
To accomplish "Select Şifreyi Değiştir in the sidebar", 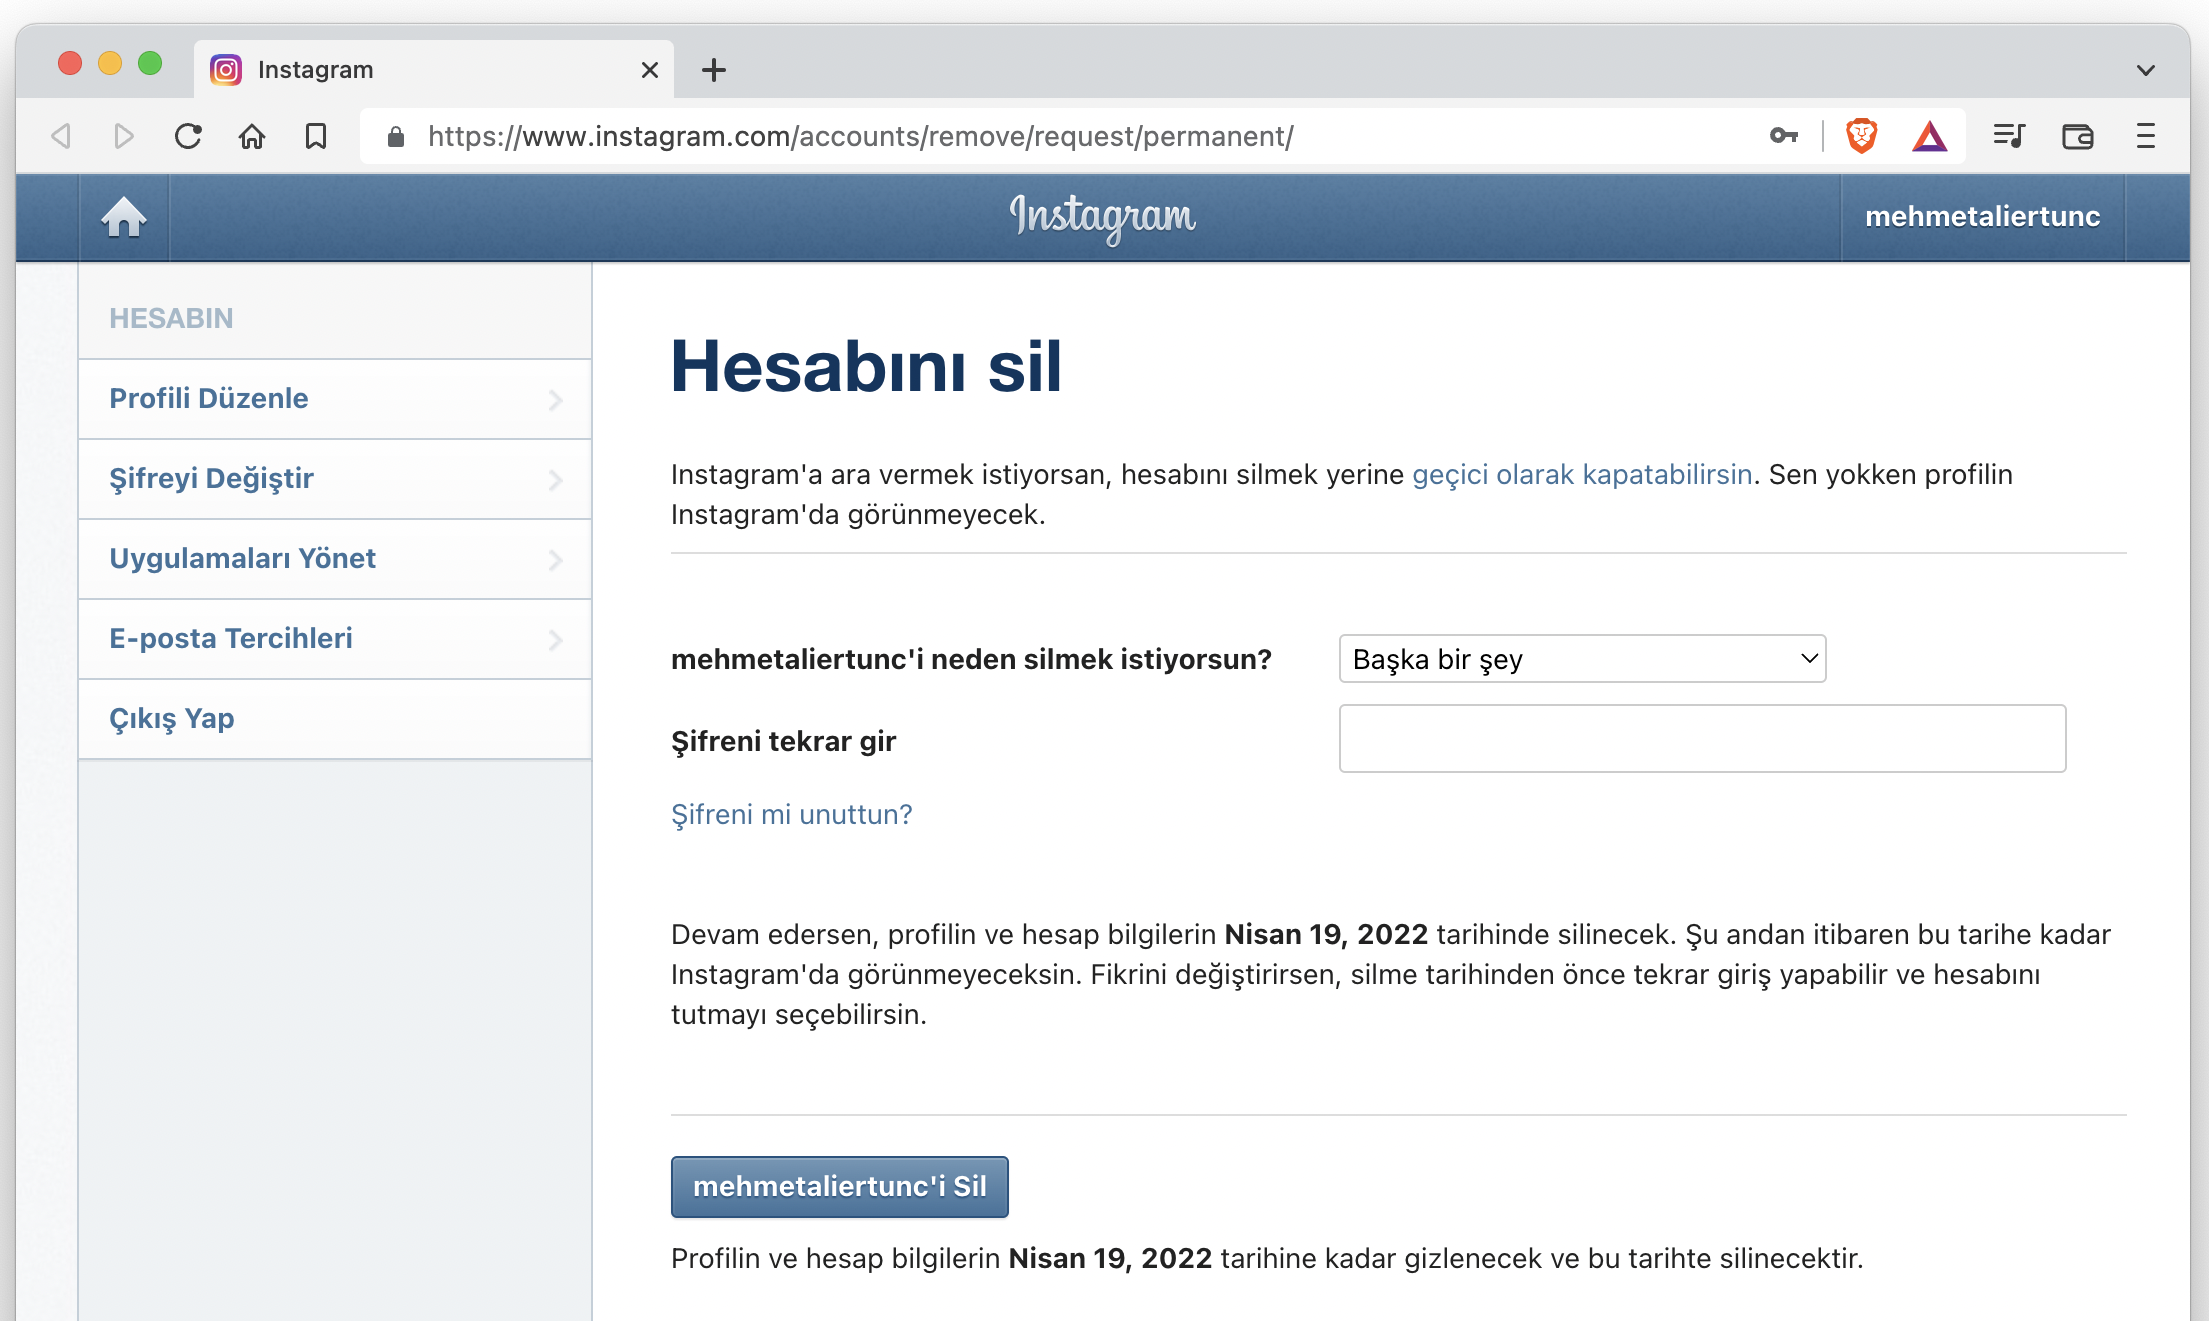I will [x=335, y=479].
